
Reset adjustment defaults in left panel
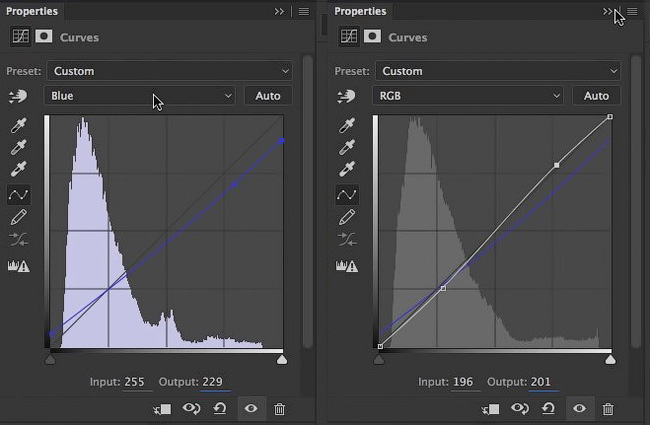(220, 409)
